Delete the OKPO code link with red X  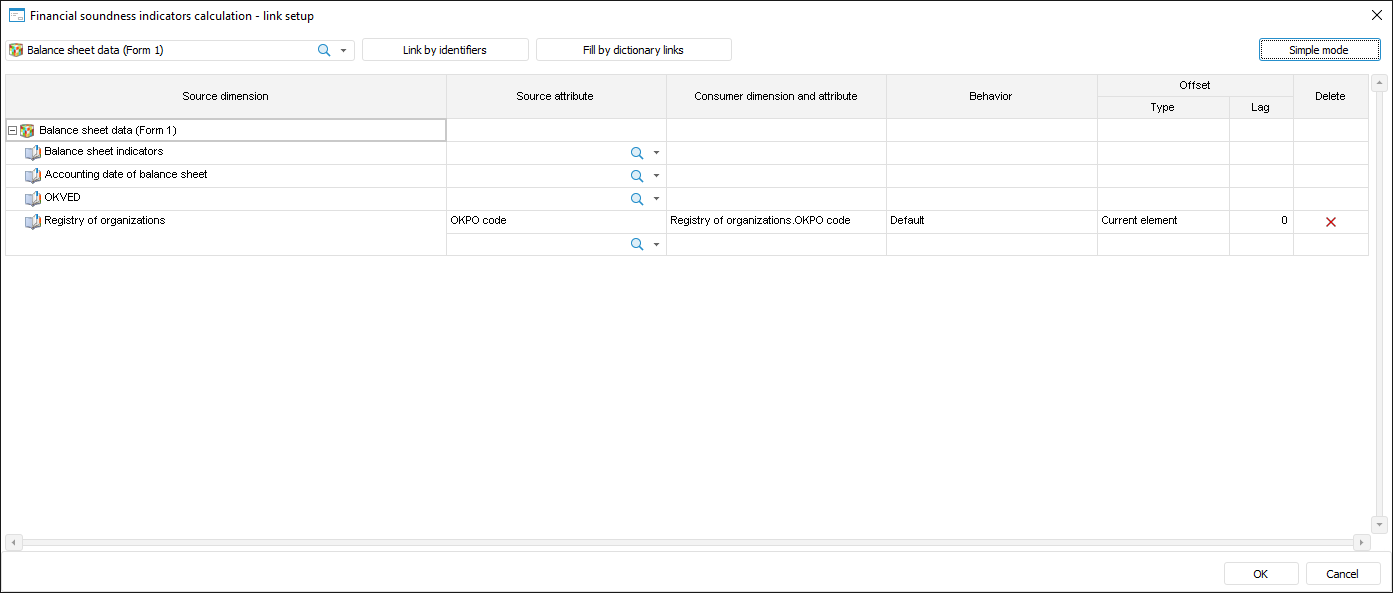1330,222
